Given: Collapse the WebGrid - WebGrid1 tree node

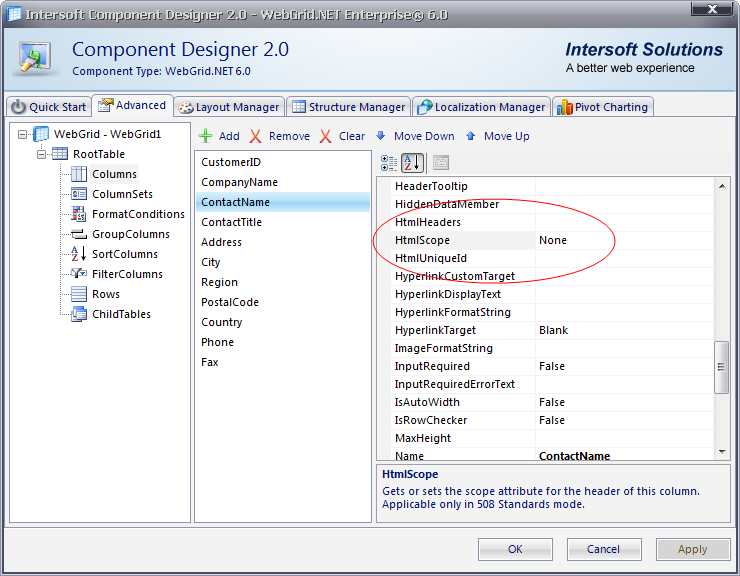Looking at the screenshot, I should 22,135.
